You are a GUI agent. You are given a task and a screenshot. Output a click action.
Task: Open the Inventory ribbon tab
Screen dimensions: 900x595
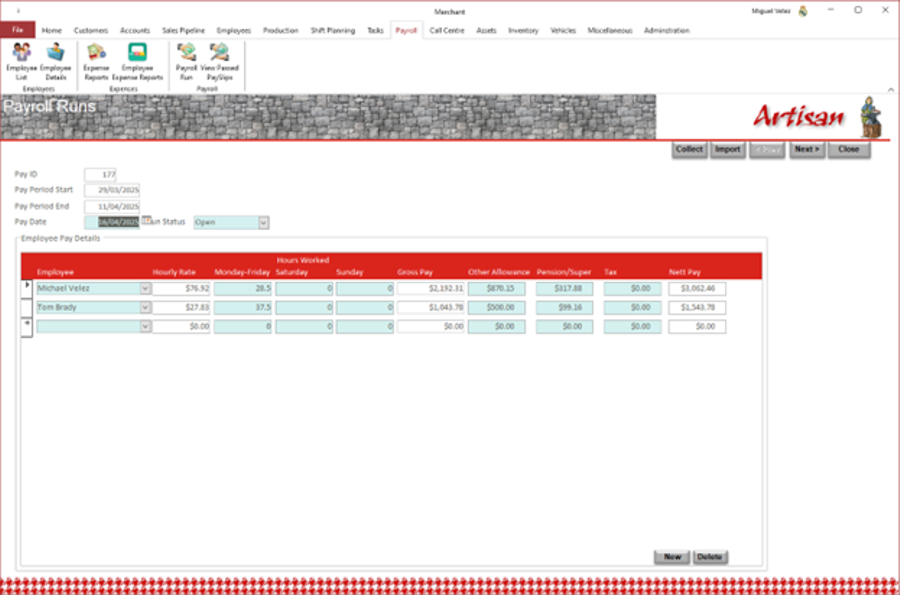pyautogui.click(x=523, y=31)
